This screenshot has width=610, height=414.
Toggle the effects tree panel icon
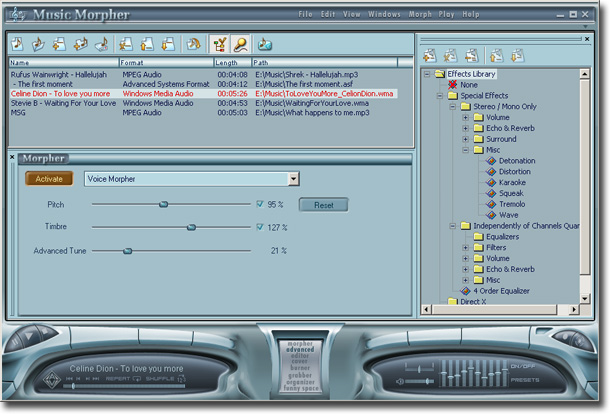coord(219,44)
